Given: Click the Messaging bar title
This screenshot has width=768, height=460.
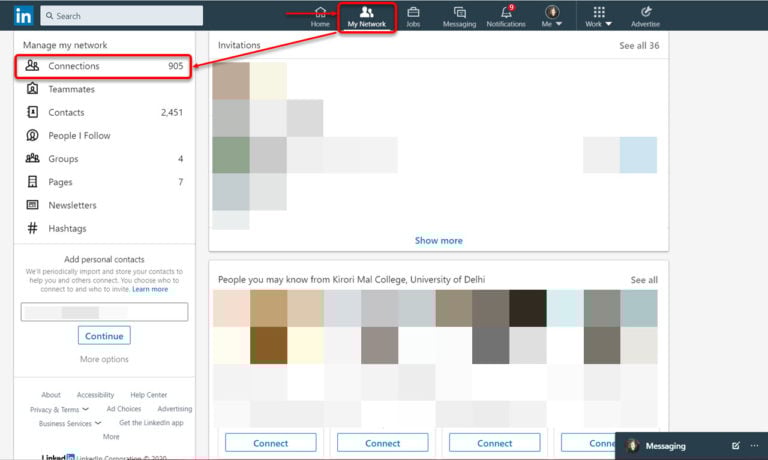Looking at the screenshot, I should tap(666, 446).
